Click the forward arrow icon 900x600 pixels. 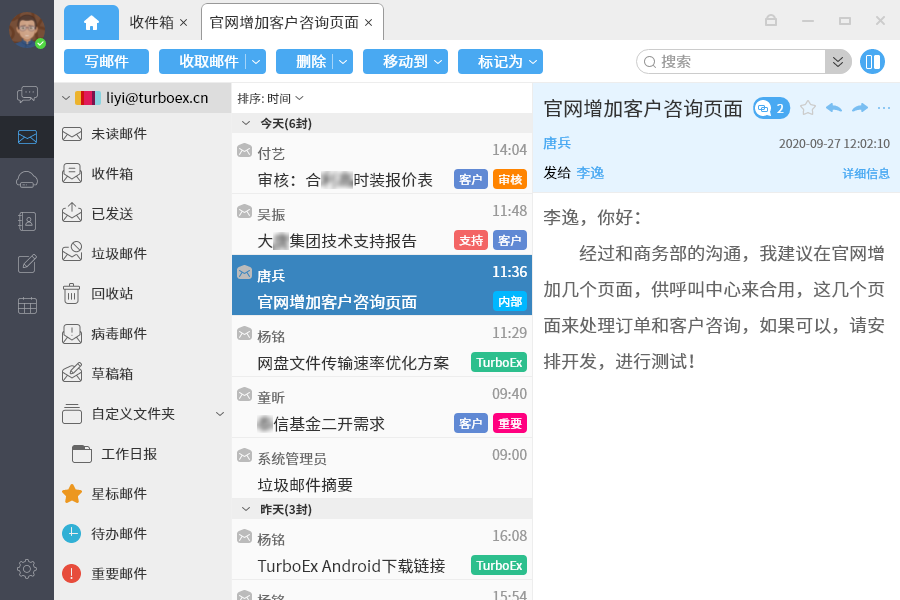point(859,108)
